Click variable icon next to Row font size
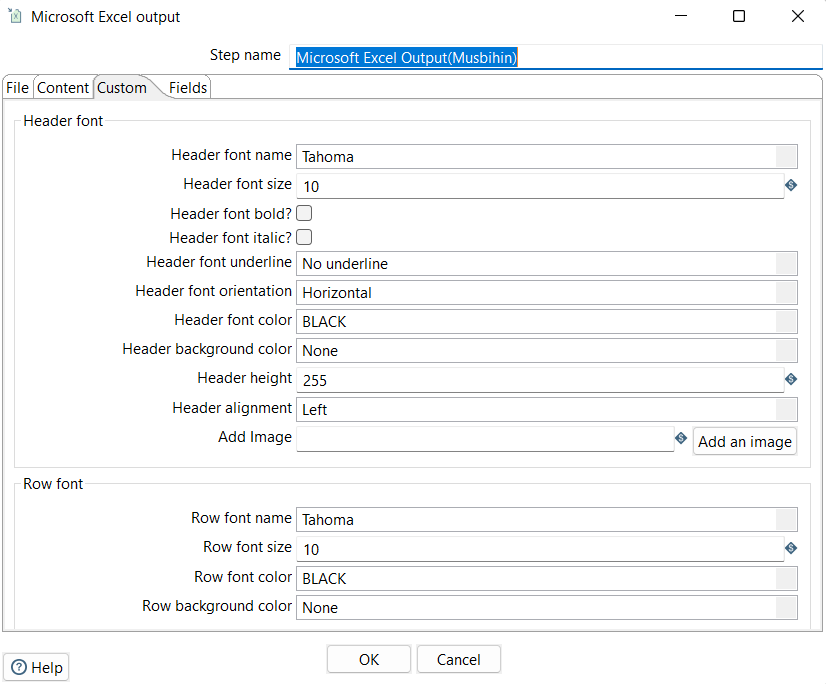 pos(791,549)
